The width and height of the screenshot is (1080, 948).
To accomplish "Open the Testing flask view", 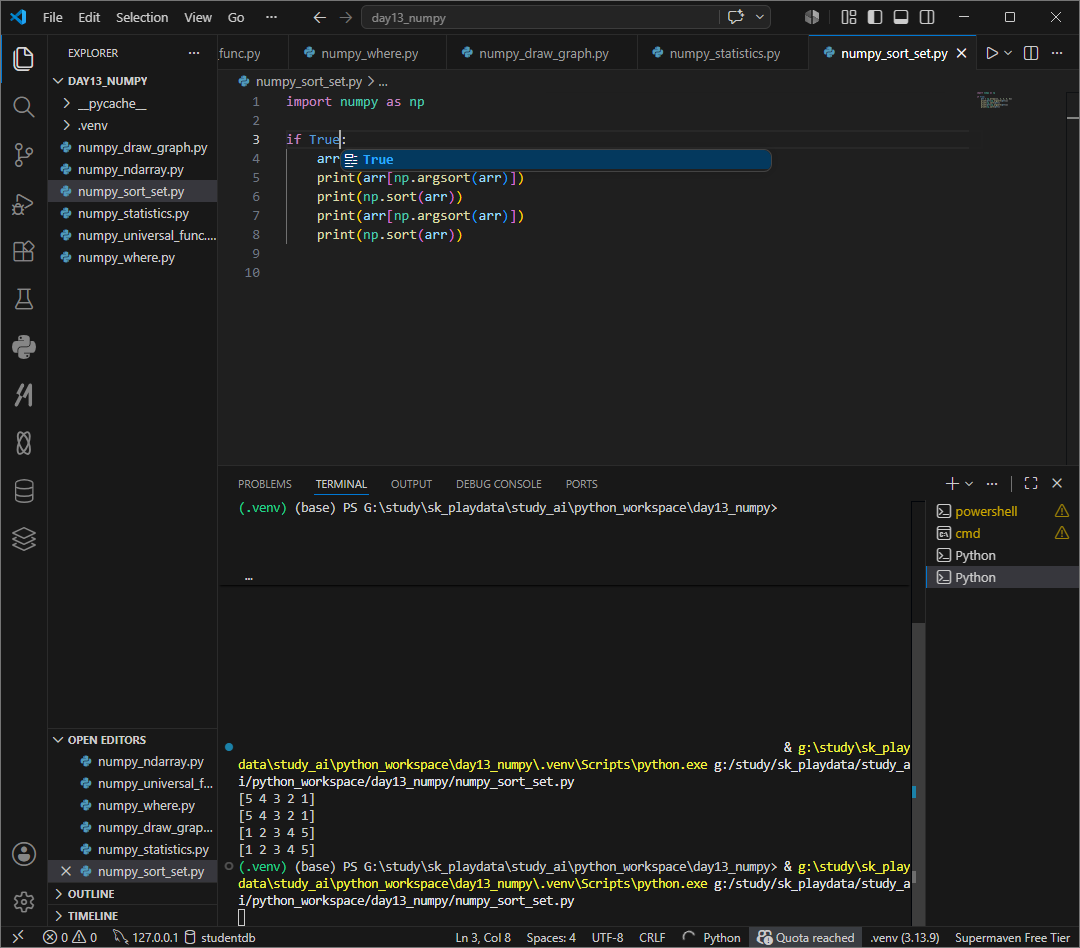I will [x=23, y=300].
